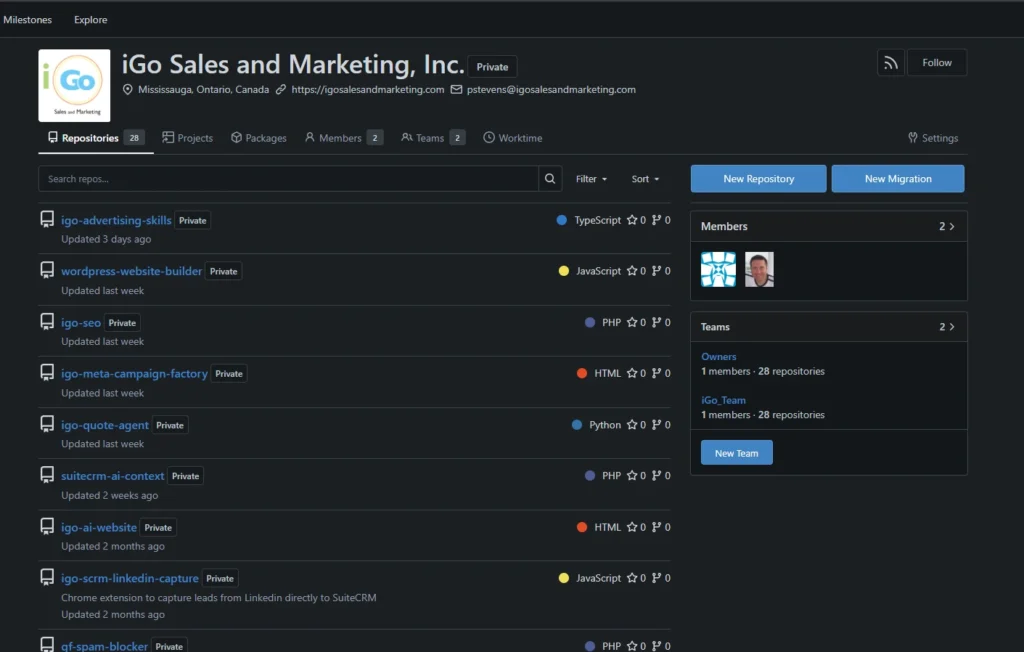Click the repository icon beside igo-seo
Image resolution: width=1024 pixels, height=652 pixels.
[47, 321]
